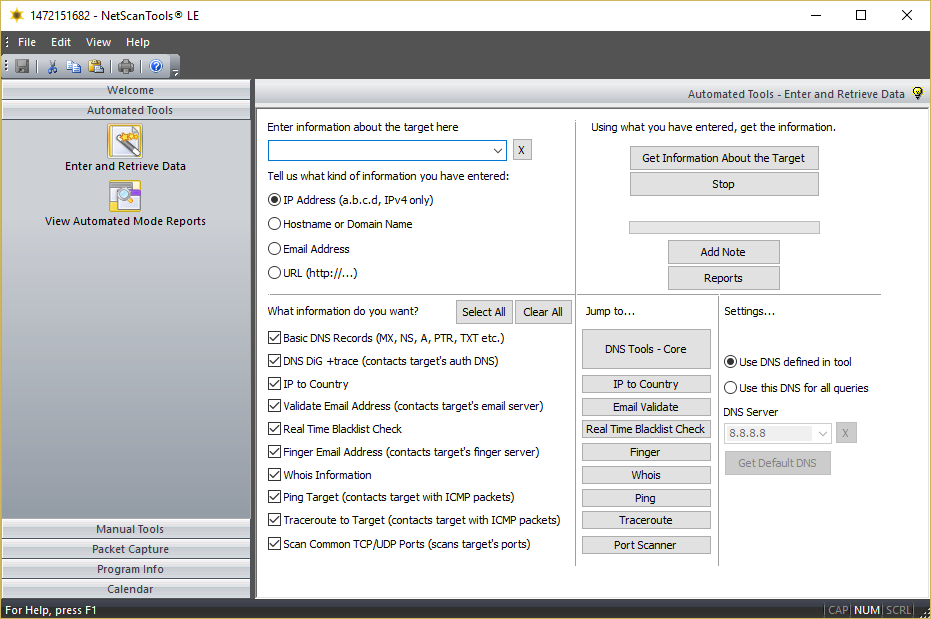Click the Print toolbar icon

coord(126,66)
